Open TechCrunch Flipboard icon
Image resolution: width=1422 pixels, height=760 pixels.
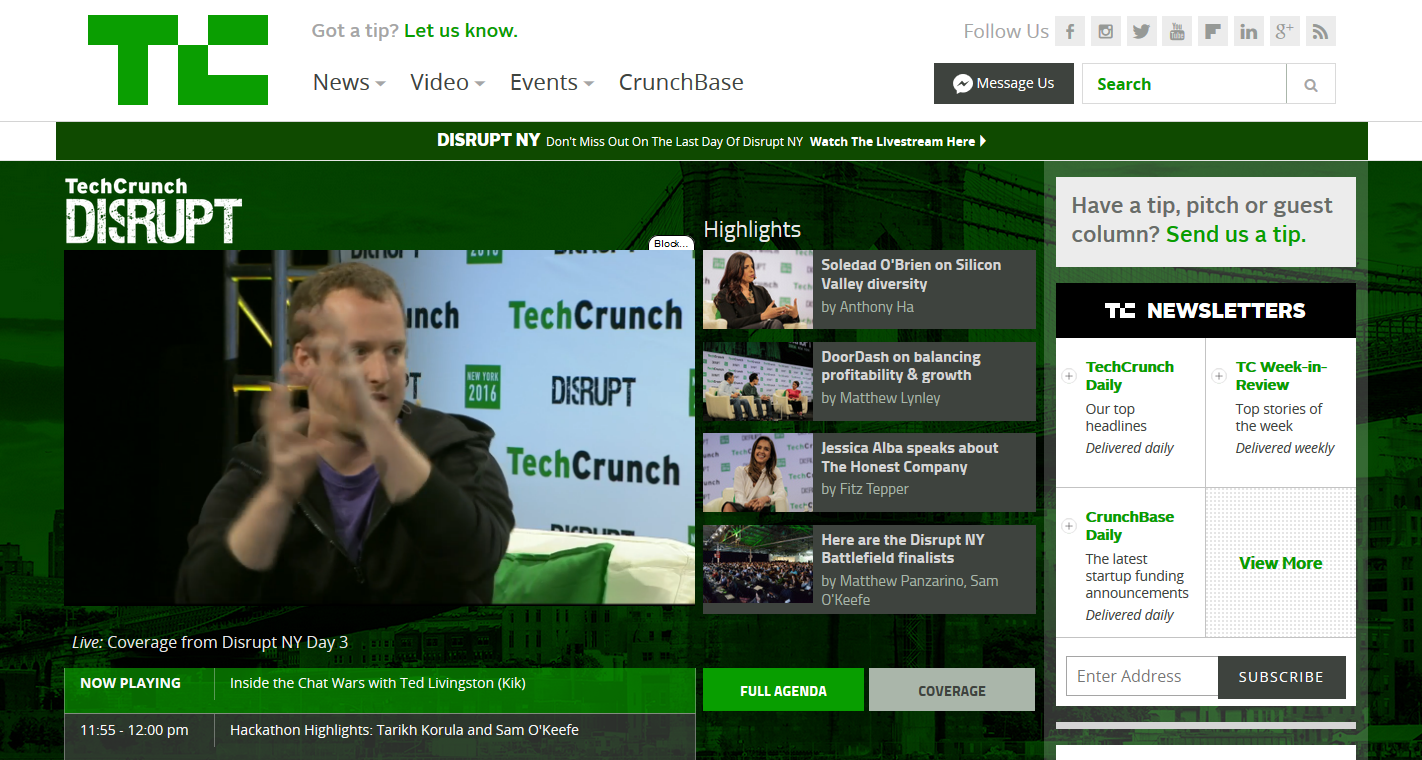coord(1213,31)
